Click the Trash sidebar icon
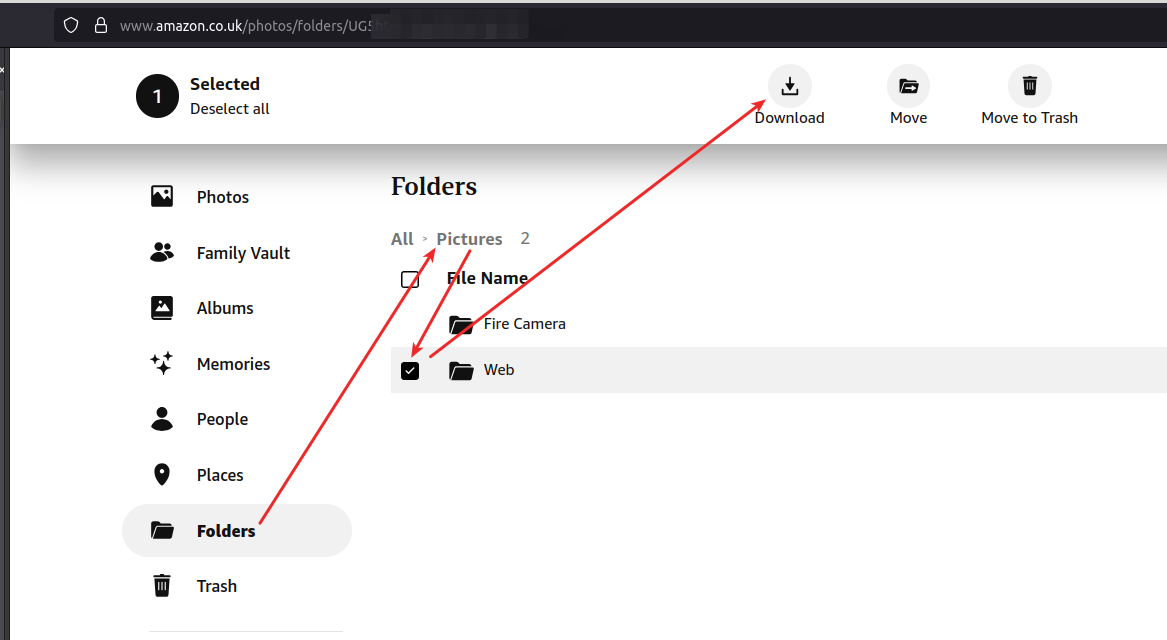 tap(162, 585)
